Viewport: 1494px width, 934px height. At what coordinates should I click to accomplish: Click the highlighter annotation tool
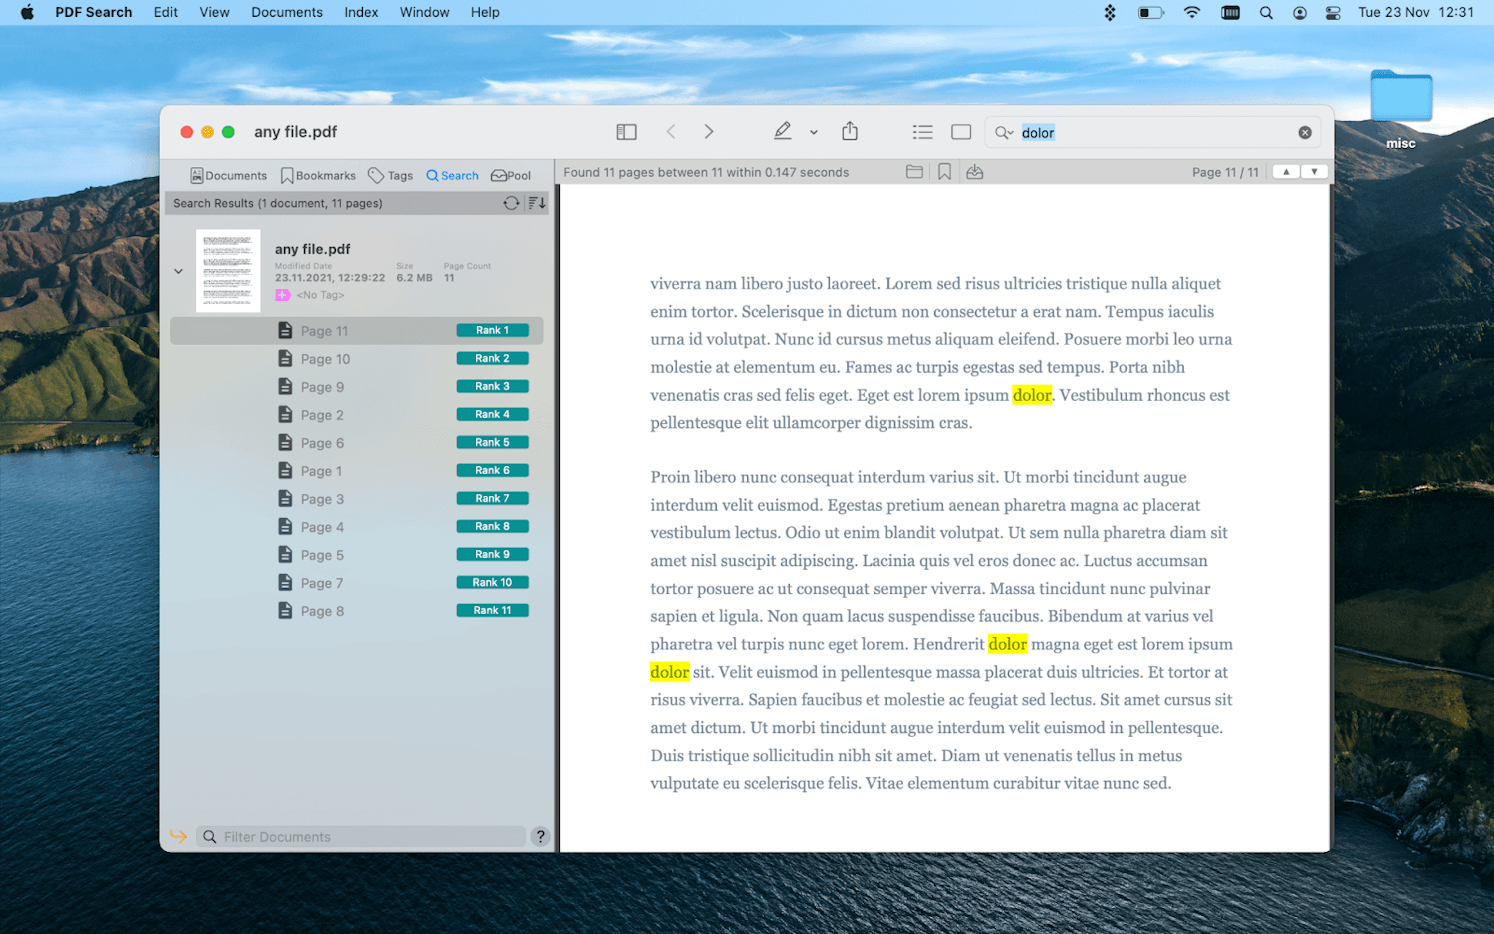click(783, 131)
